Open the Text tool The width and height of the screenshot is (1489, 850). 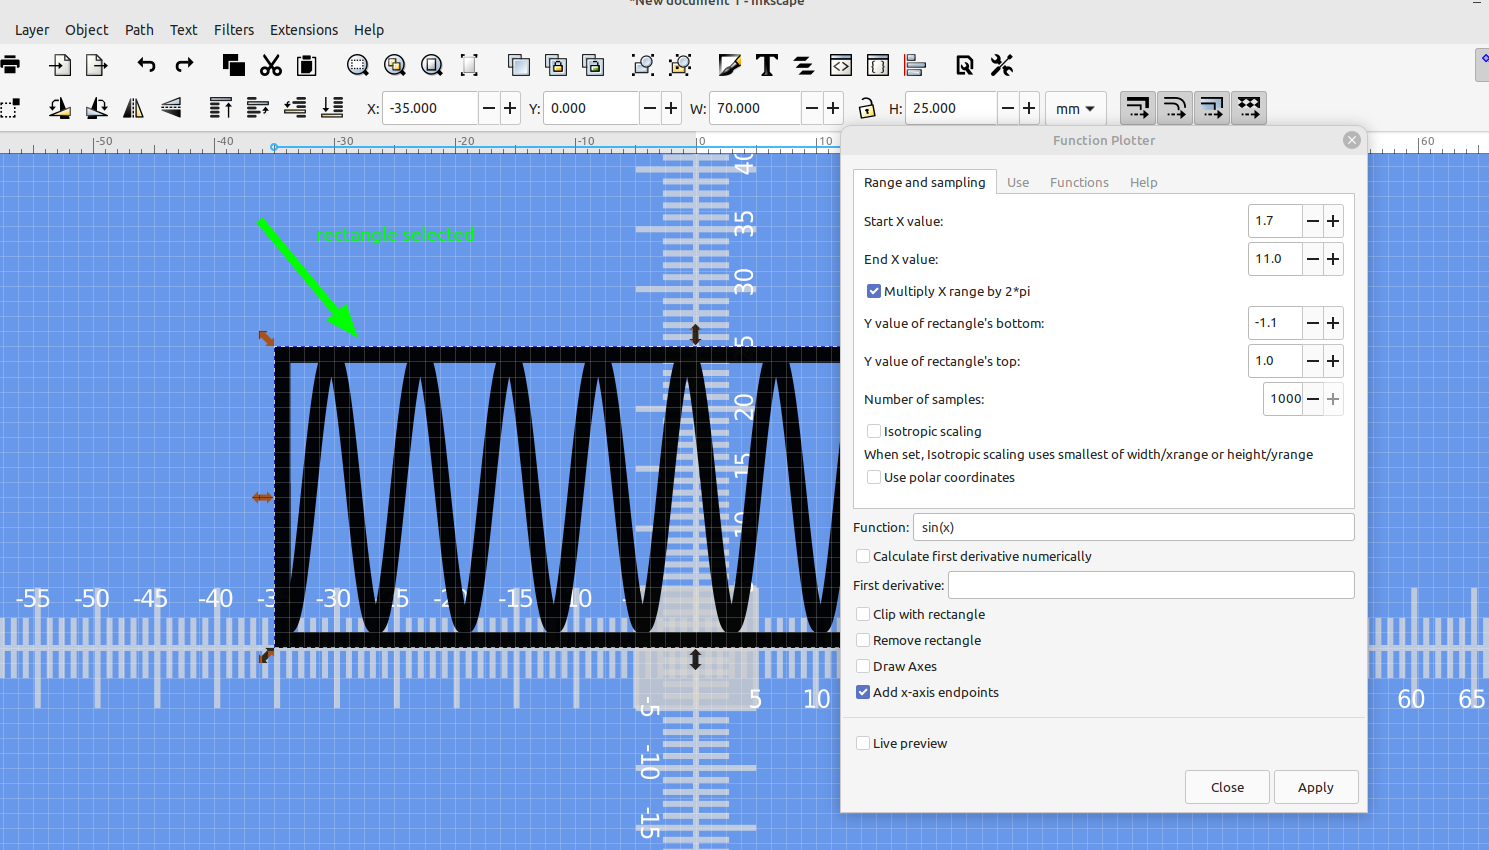pos(767,65)
